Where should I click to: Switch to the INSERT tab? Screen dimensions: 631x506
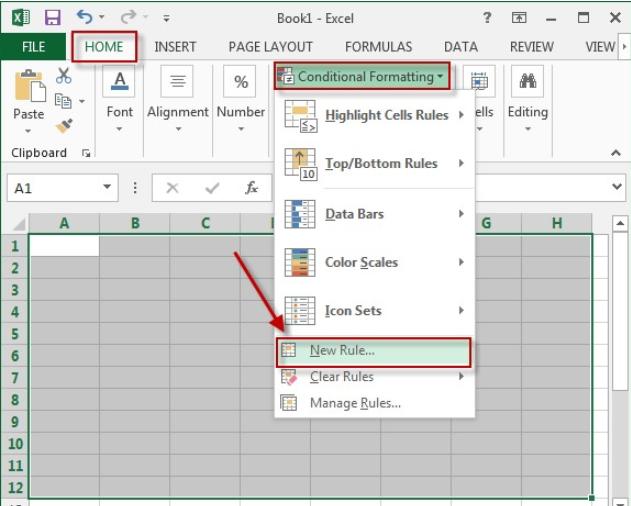pyautogui.click(x=175, y=47)
